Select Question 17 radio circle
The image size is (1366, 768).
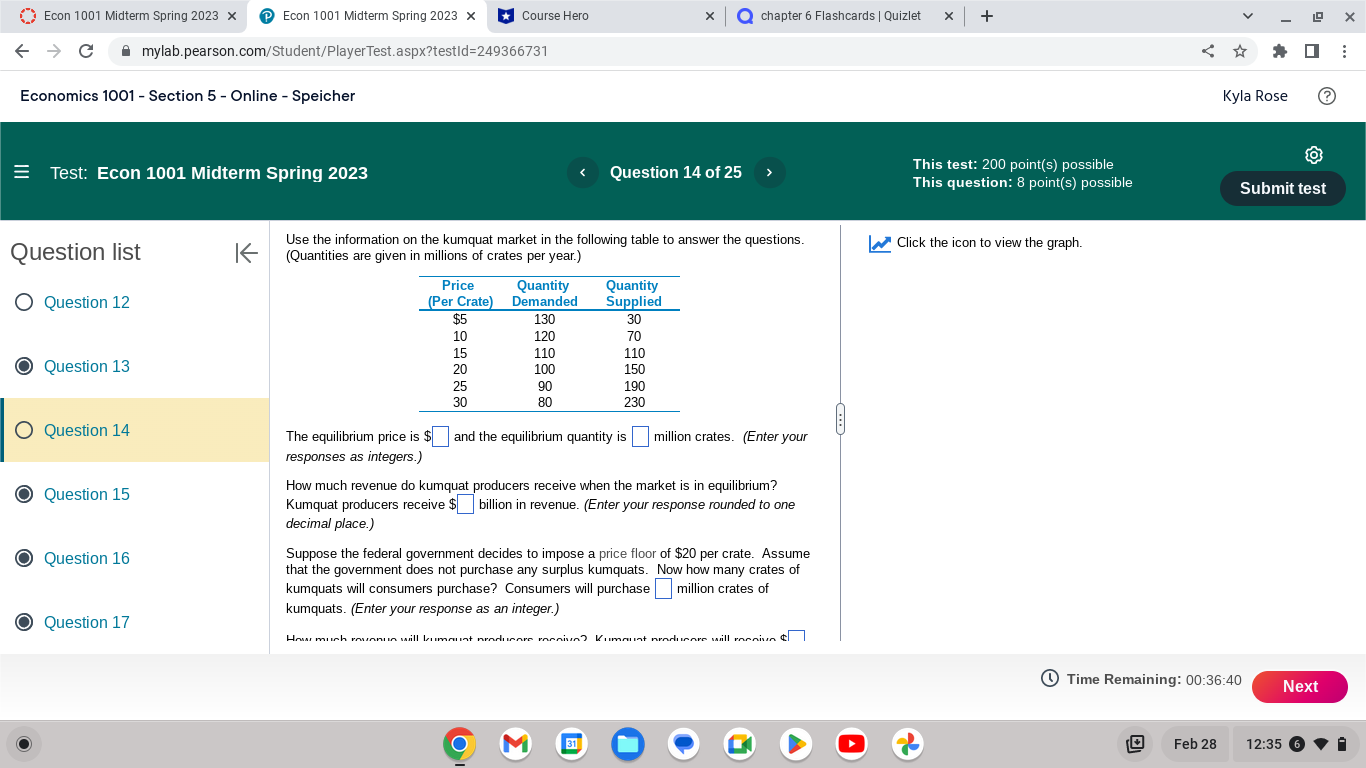23,622
